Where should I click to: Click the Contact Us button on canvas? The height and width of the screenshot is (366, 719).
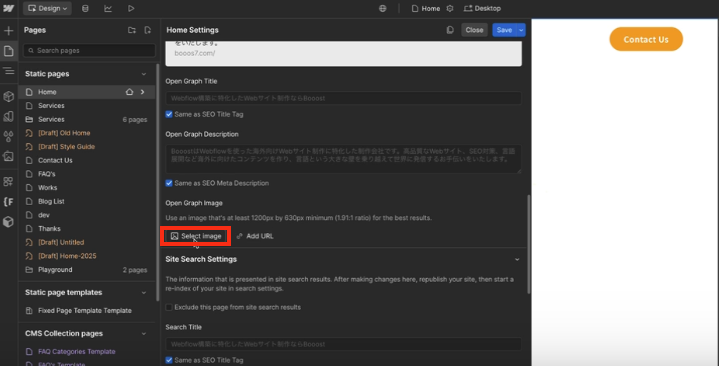click(646, 39)
